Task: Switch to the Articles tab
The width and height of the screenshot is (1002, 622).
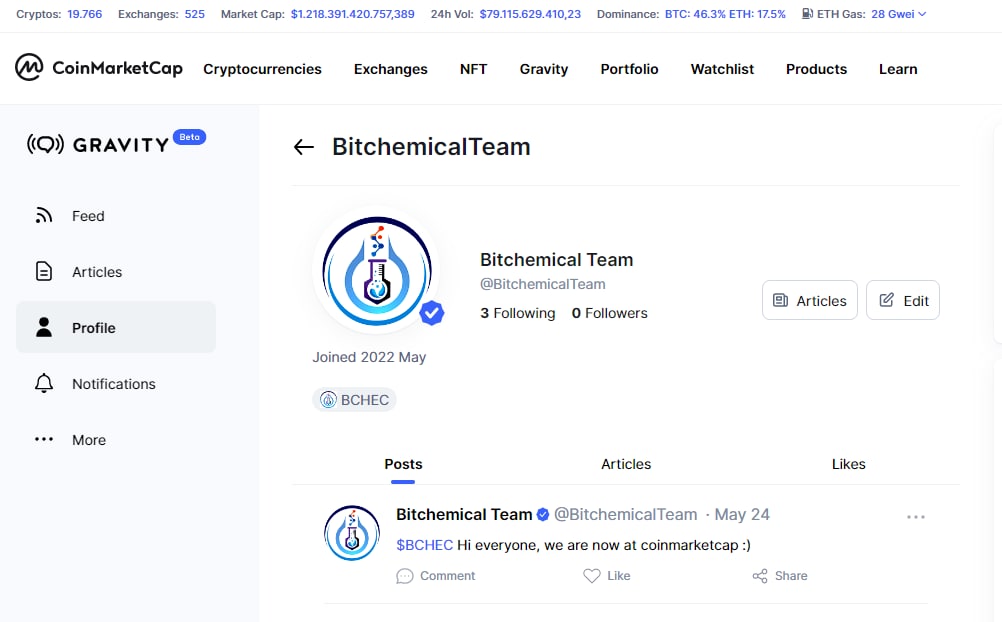Action: pos(626,464)
